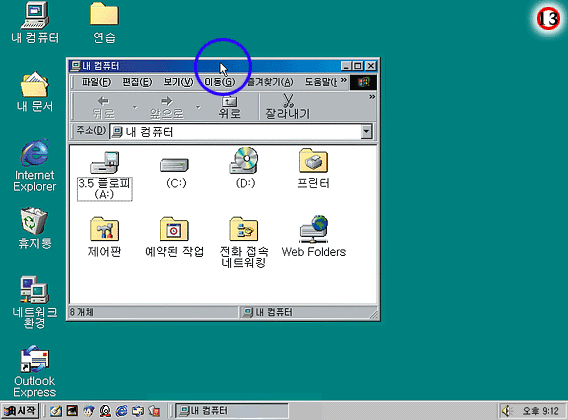Expand the hidden menu items chevron
568x420 pixels.
pos(344,80)
